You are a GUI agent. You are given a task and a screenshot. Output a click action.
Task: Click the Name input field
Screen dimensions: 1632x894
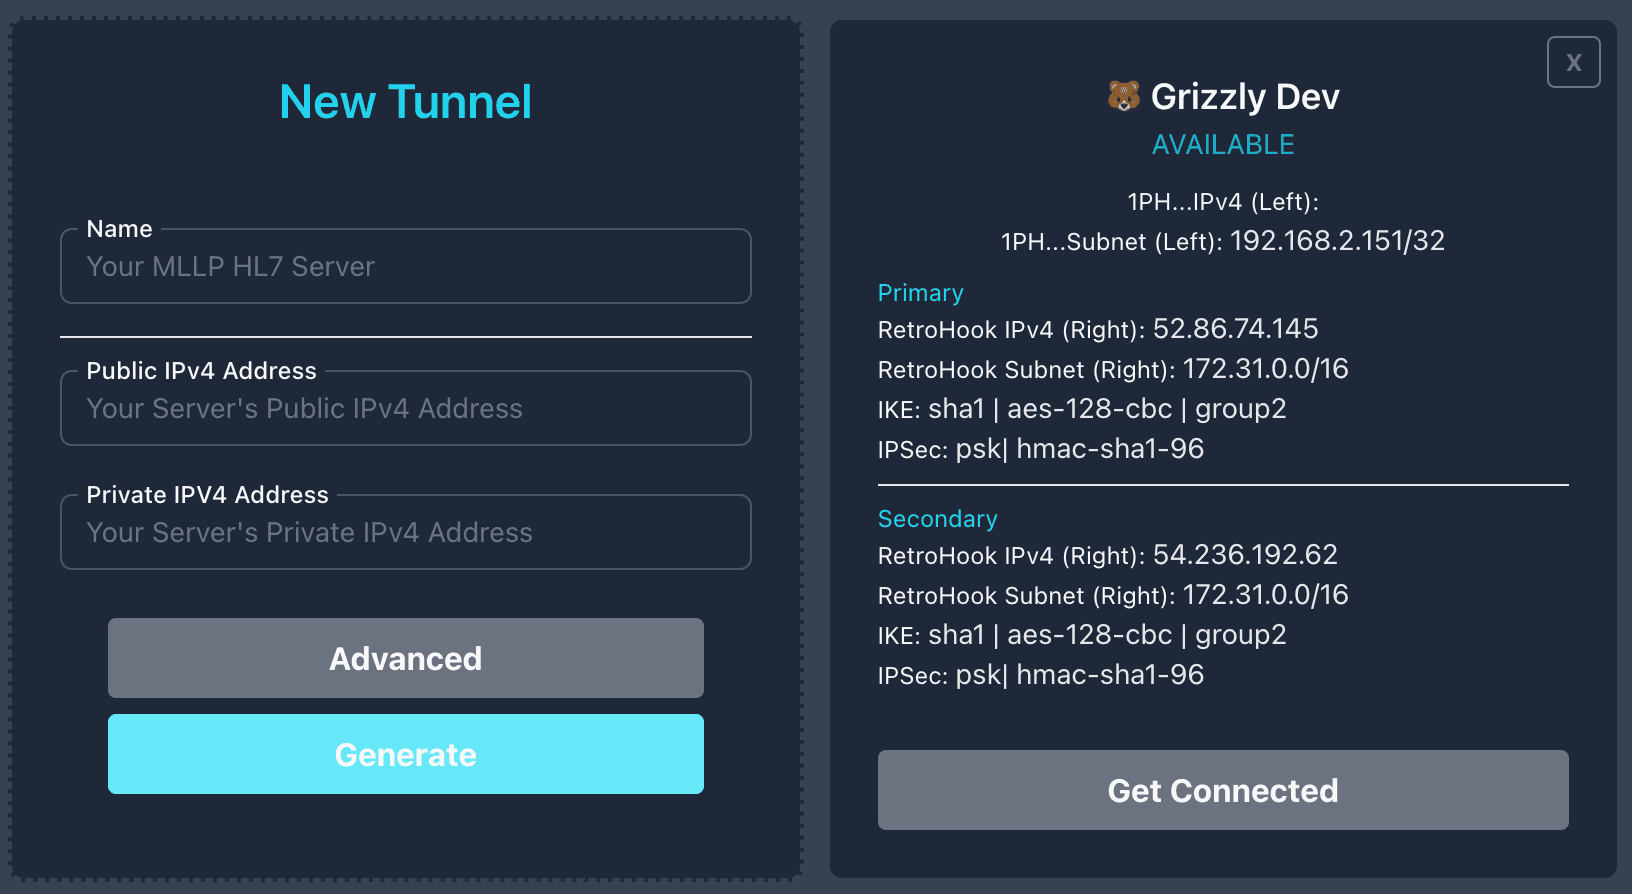click(x=406, y=266)
